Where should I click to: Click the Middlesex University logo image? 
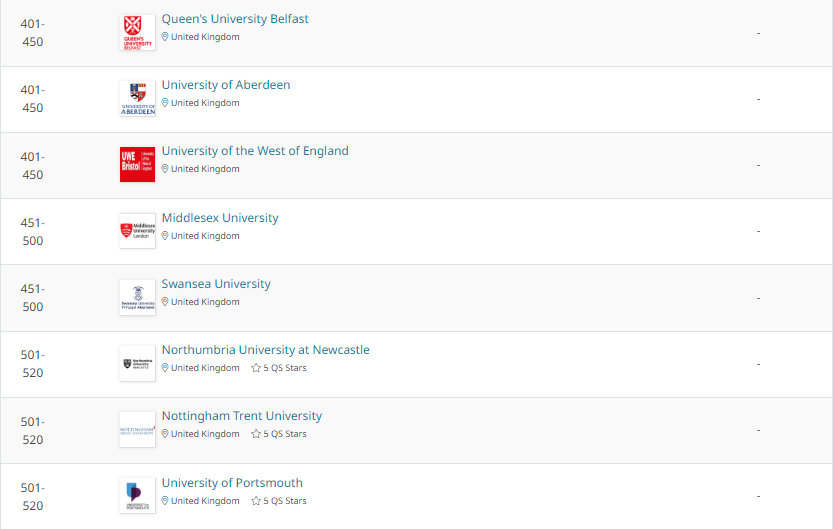(138, 231)
